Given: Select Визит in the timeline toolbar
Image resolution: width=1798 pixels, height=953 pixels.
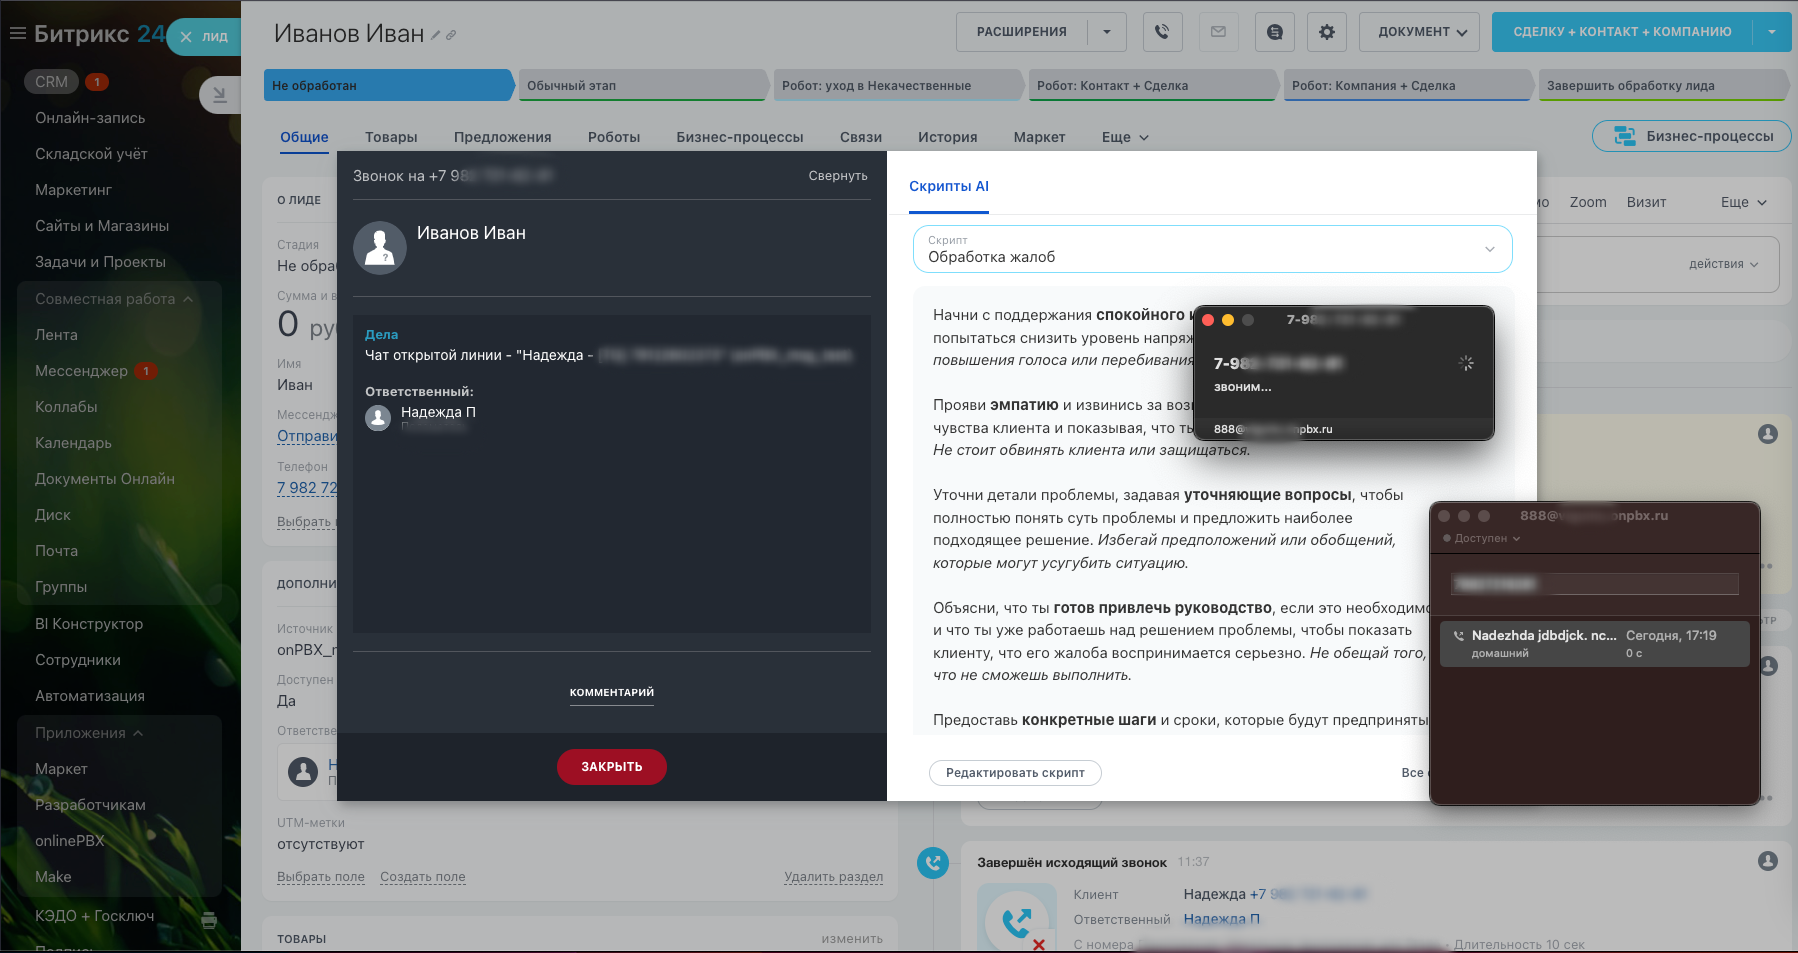Looking at the screenshot, I should point(1646,202).
